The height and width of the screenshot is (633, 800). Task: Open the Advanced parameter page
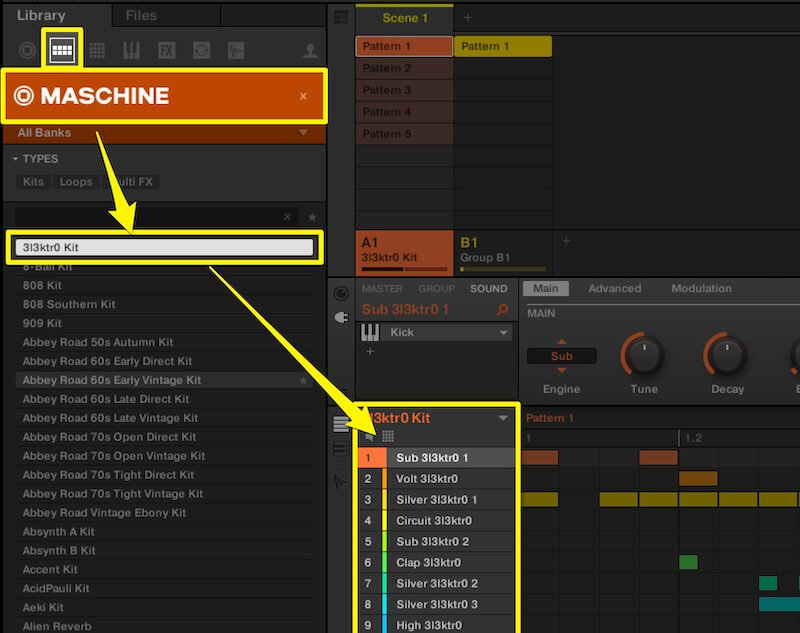(614, 289)
